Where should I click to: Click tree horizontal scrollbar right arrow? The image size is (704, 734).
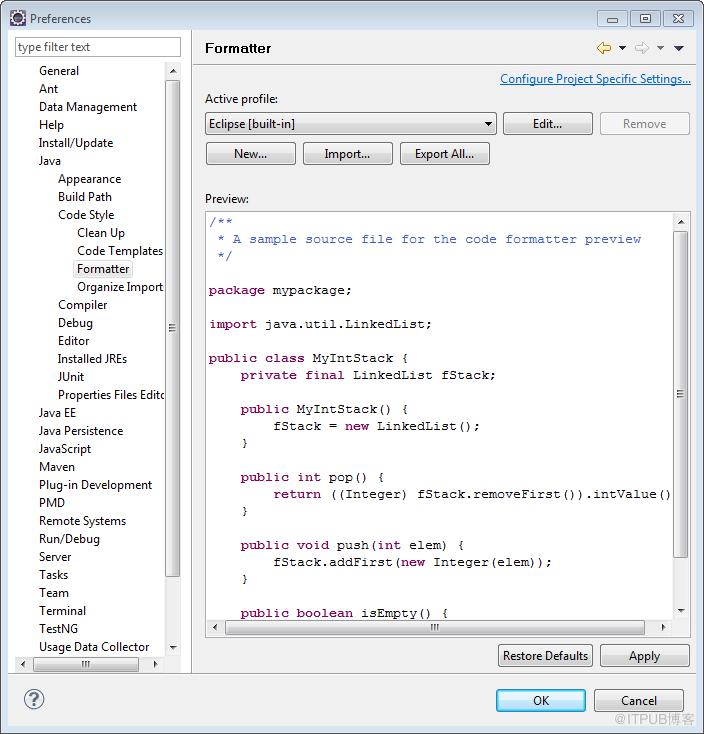155,664
